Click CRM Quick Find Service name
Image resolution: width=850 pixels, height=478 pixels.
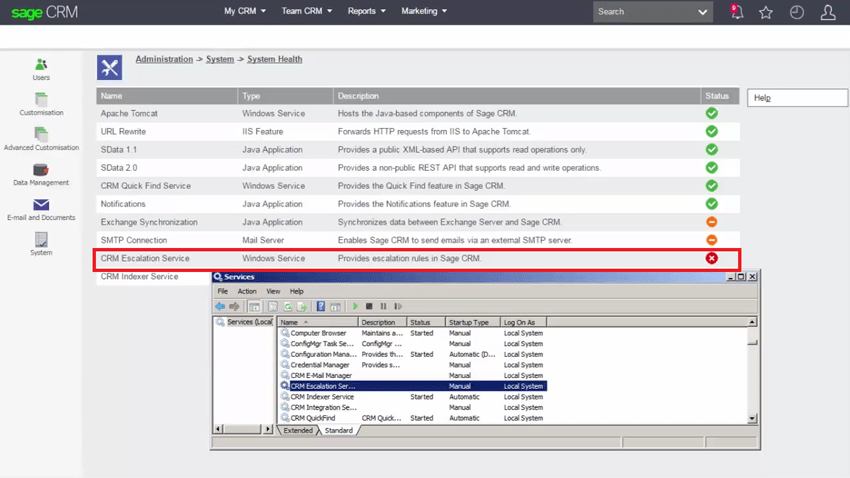pyautogui.click(x=146, y=186)
